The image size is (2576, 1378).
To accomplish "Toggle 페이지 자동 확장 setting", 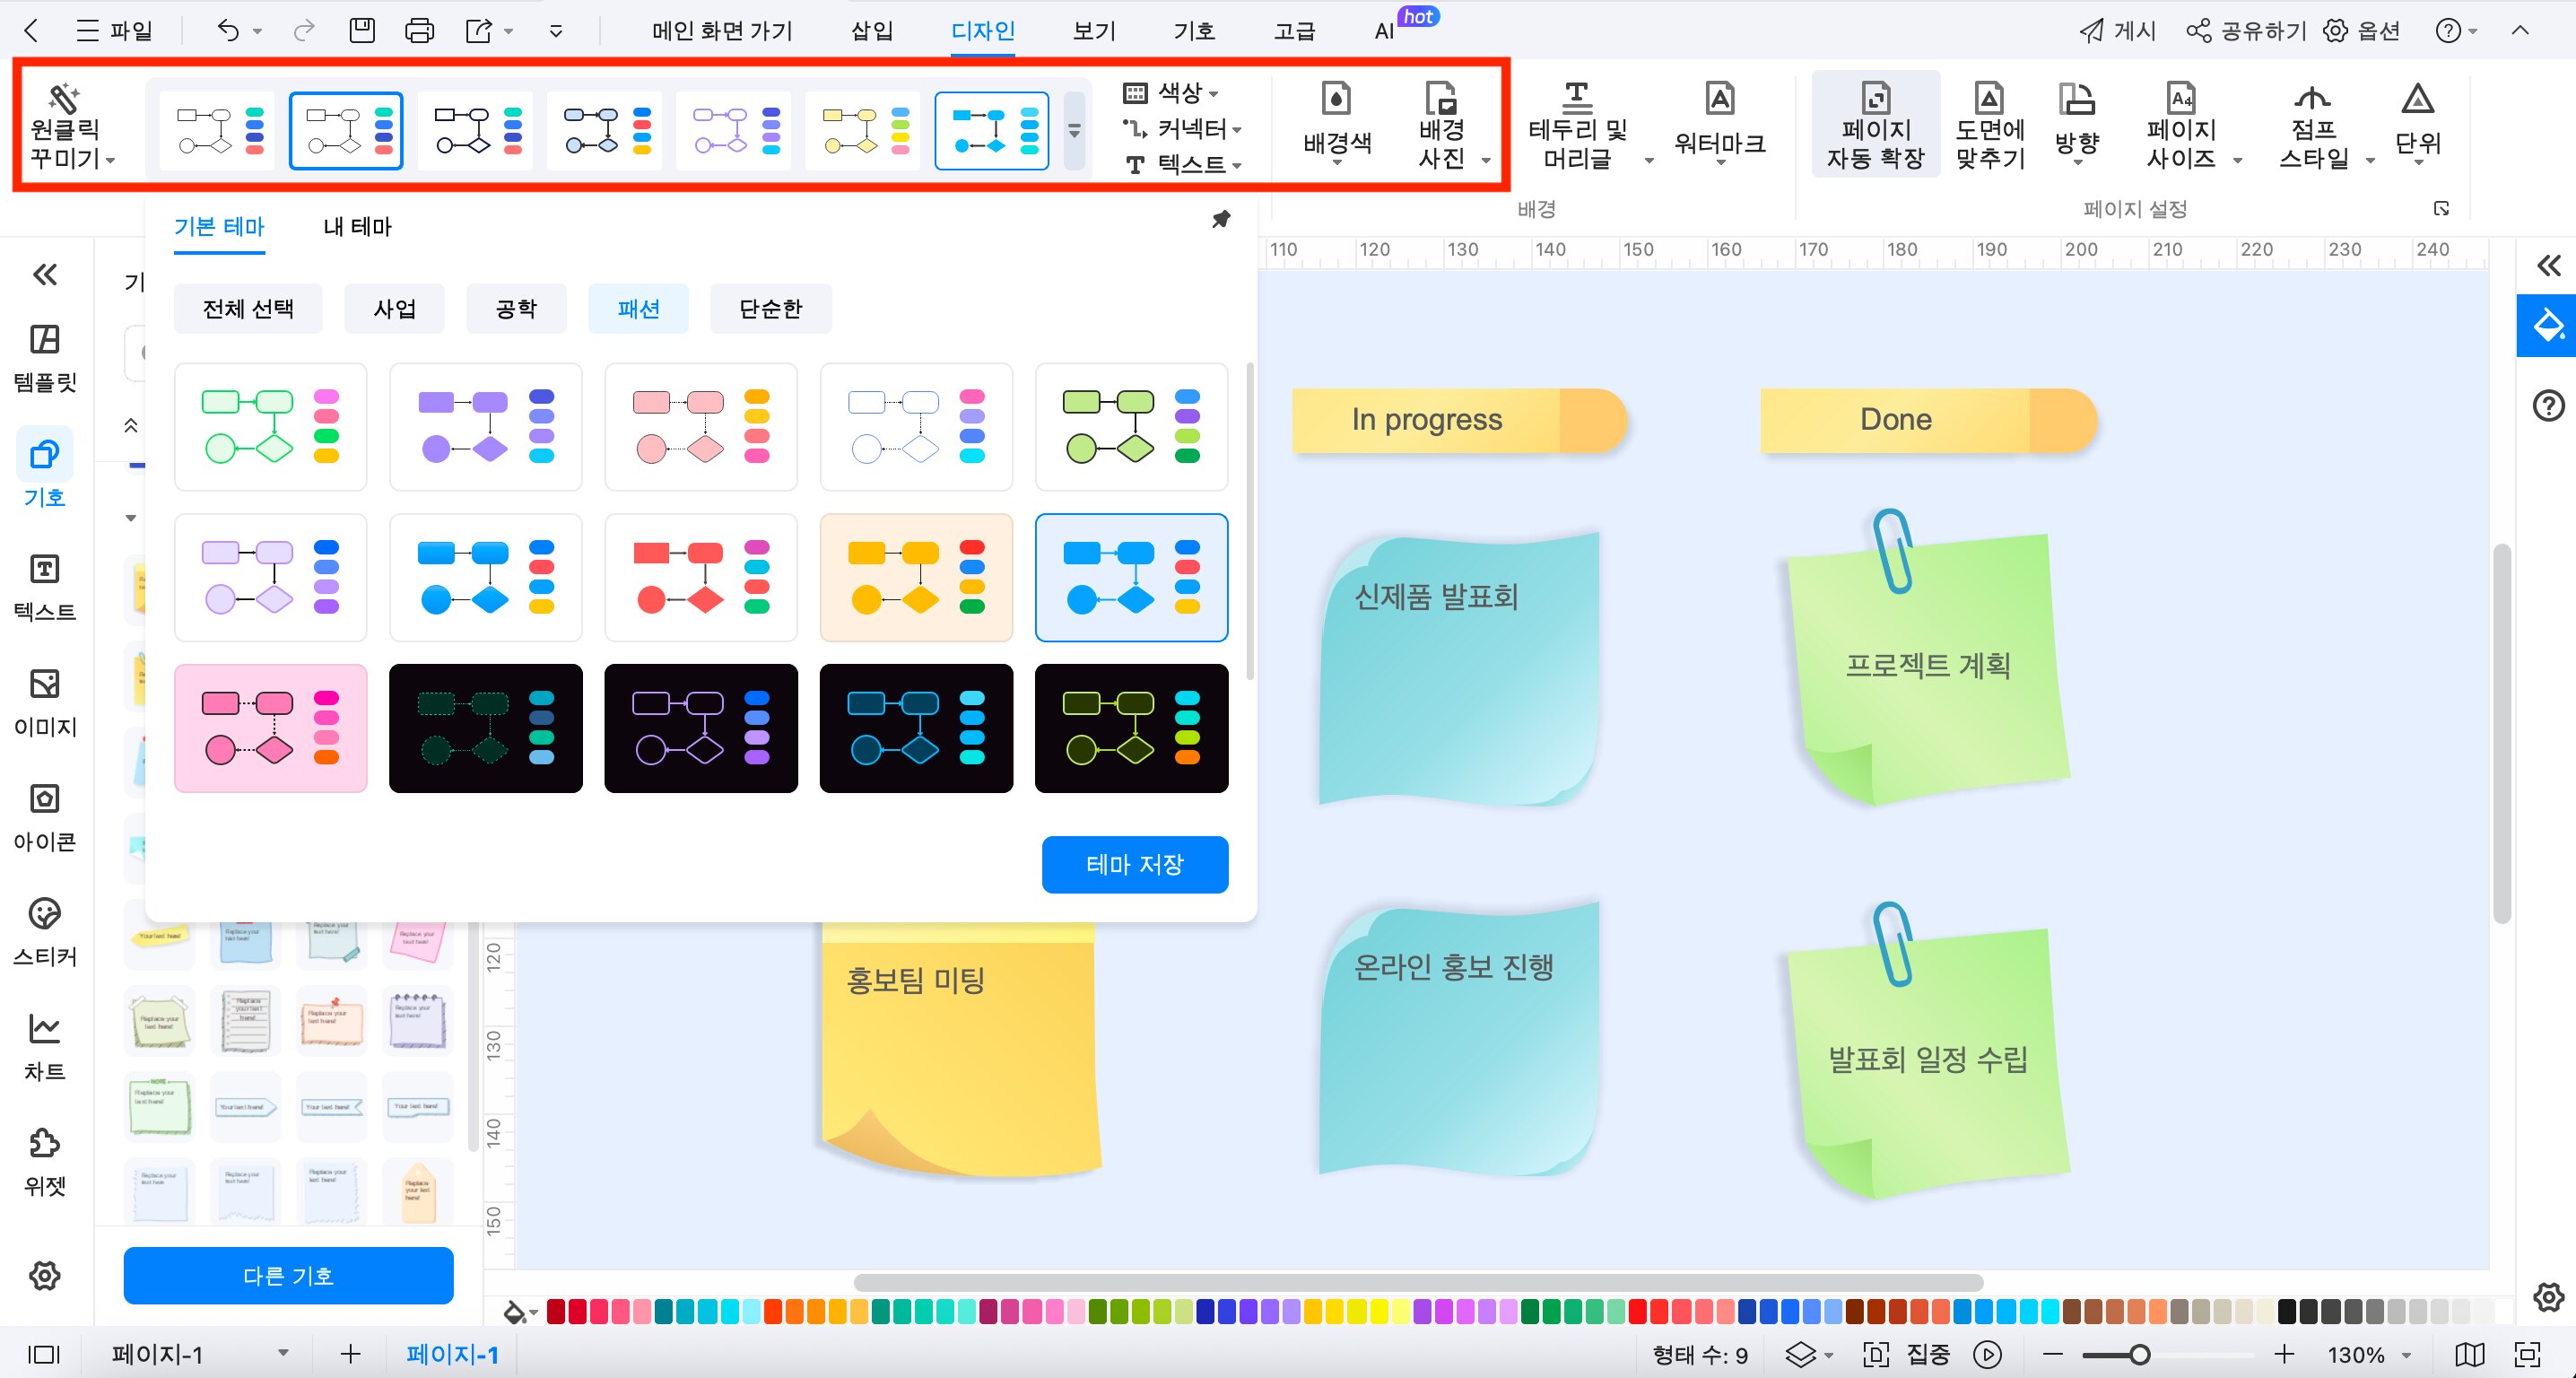I will pyautogui.click(x=1876, y=125).
